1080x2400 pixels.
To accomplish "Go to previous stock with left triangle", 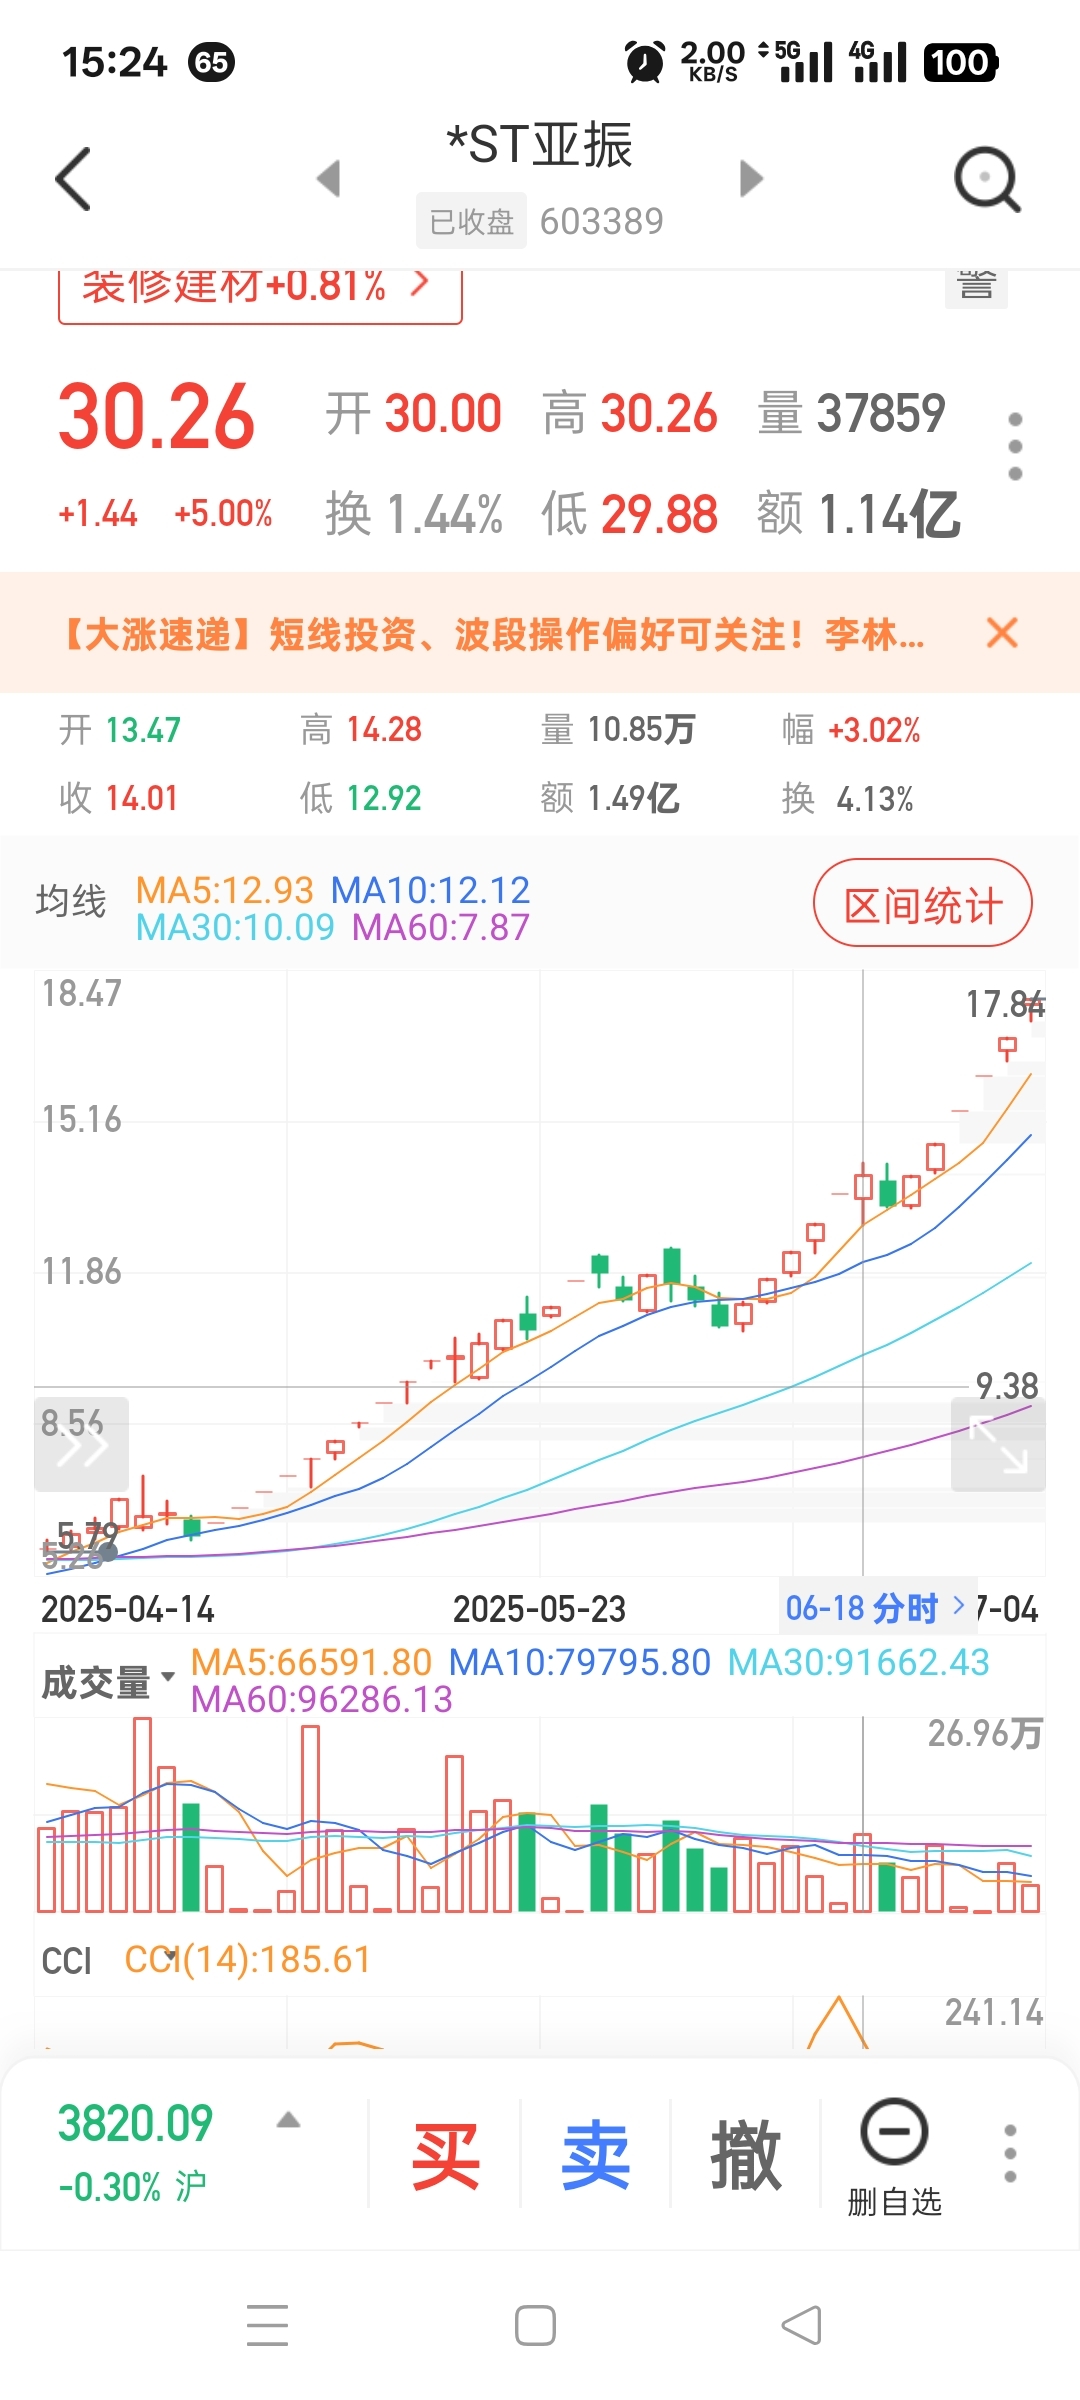I will (328, 179).
